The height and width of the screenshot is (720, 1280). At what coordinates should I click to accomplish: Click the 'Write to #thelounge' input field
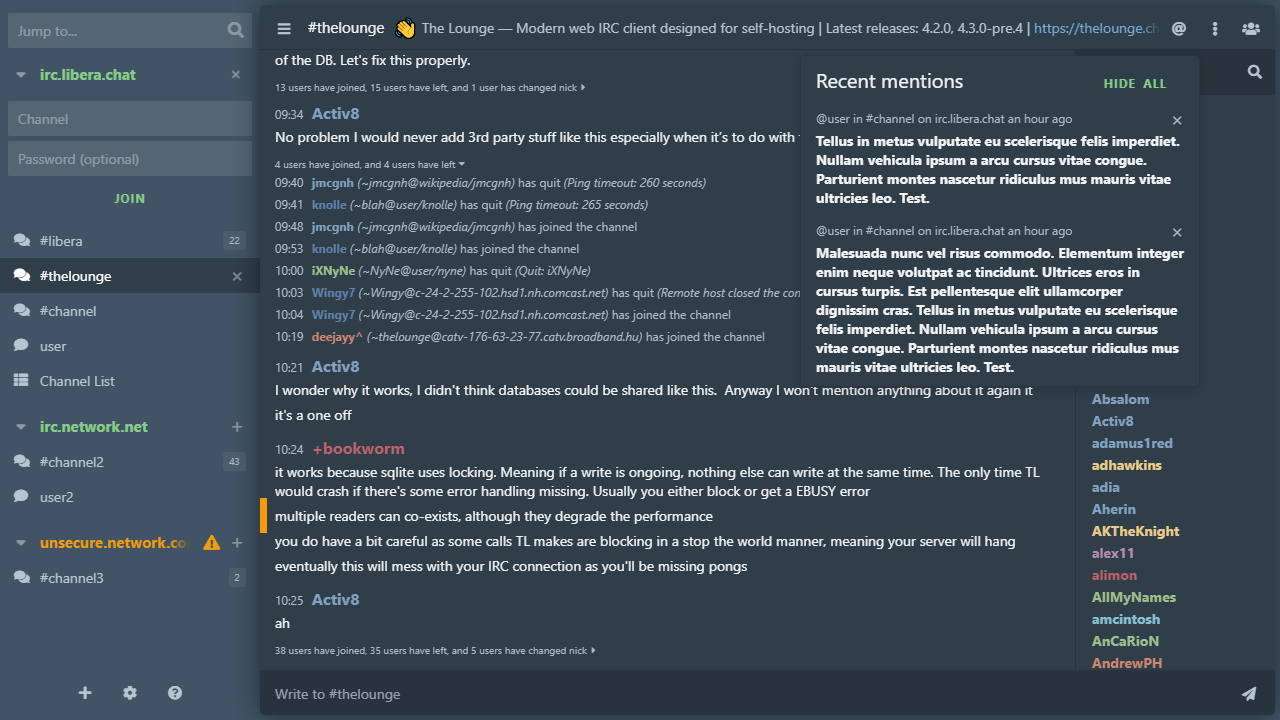click(600, 693)
